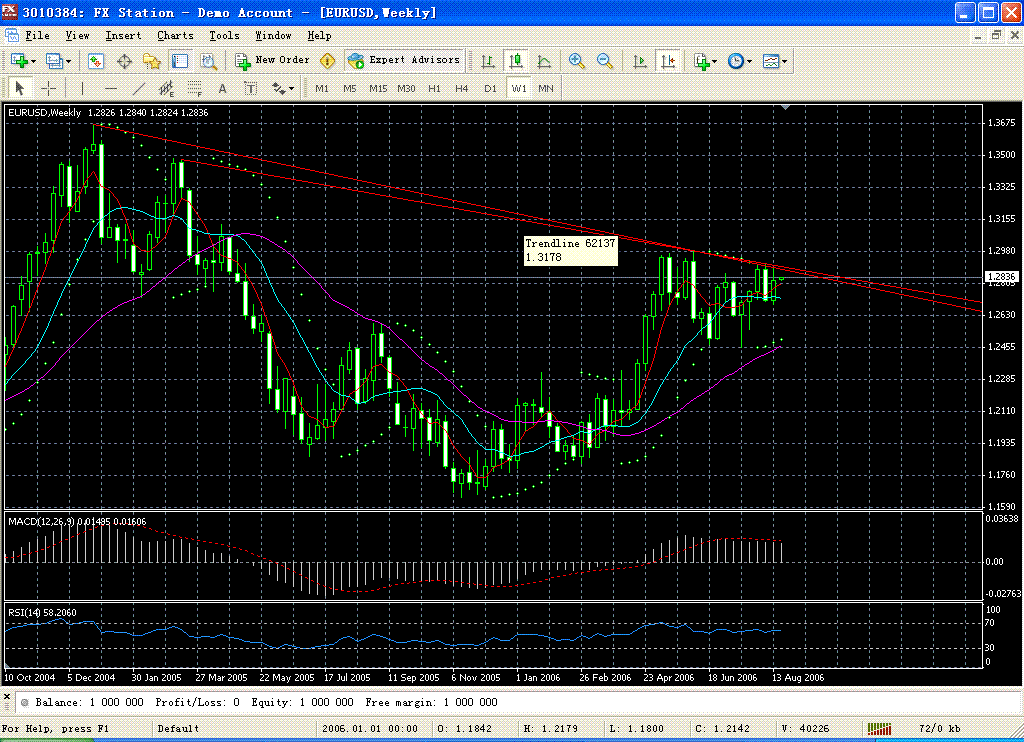Viewport: 1024px width, 742px height.
Task: Toggle the Navigator folder-star icon
Action: 152,61
